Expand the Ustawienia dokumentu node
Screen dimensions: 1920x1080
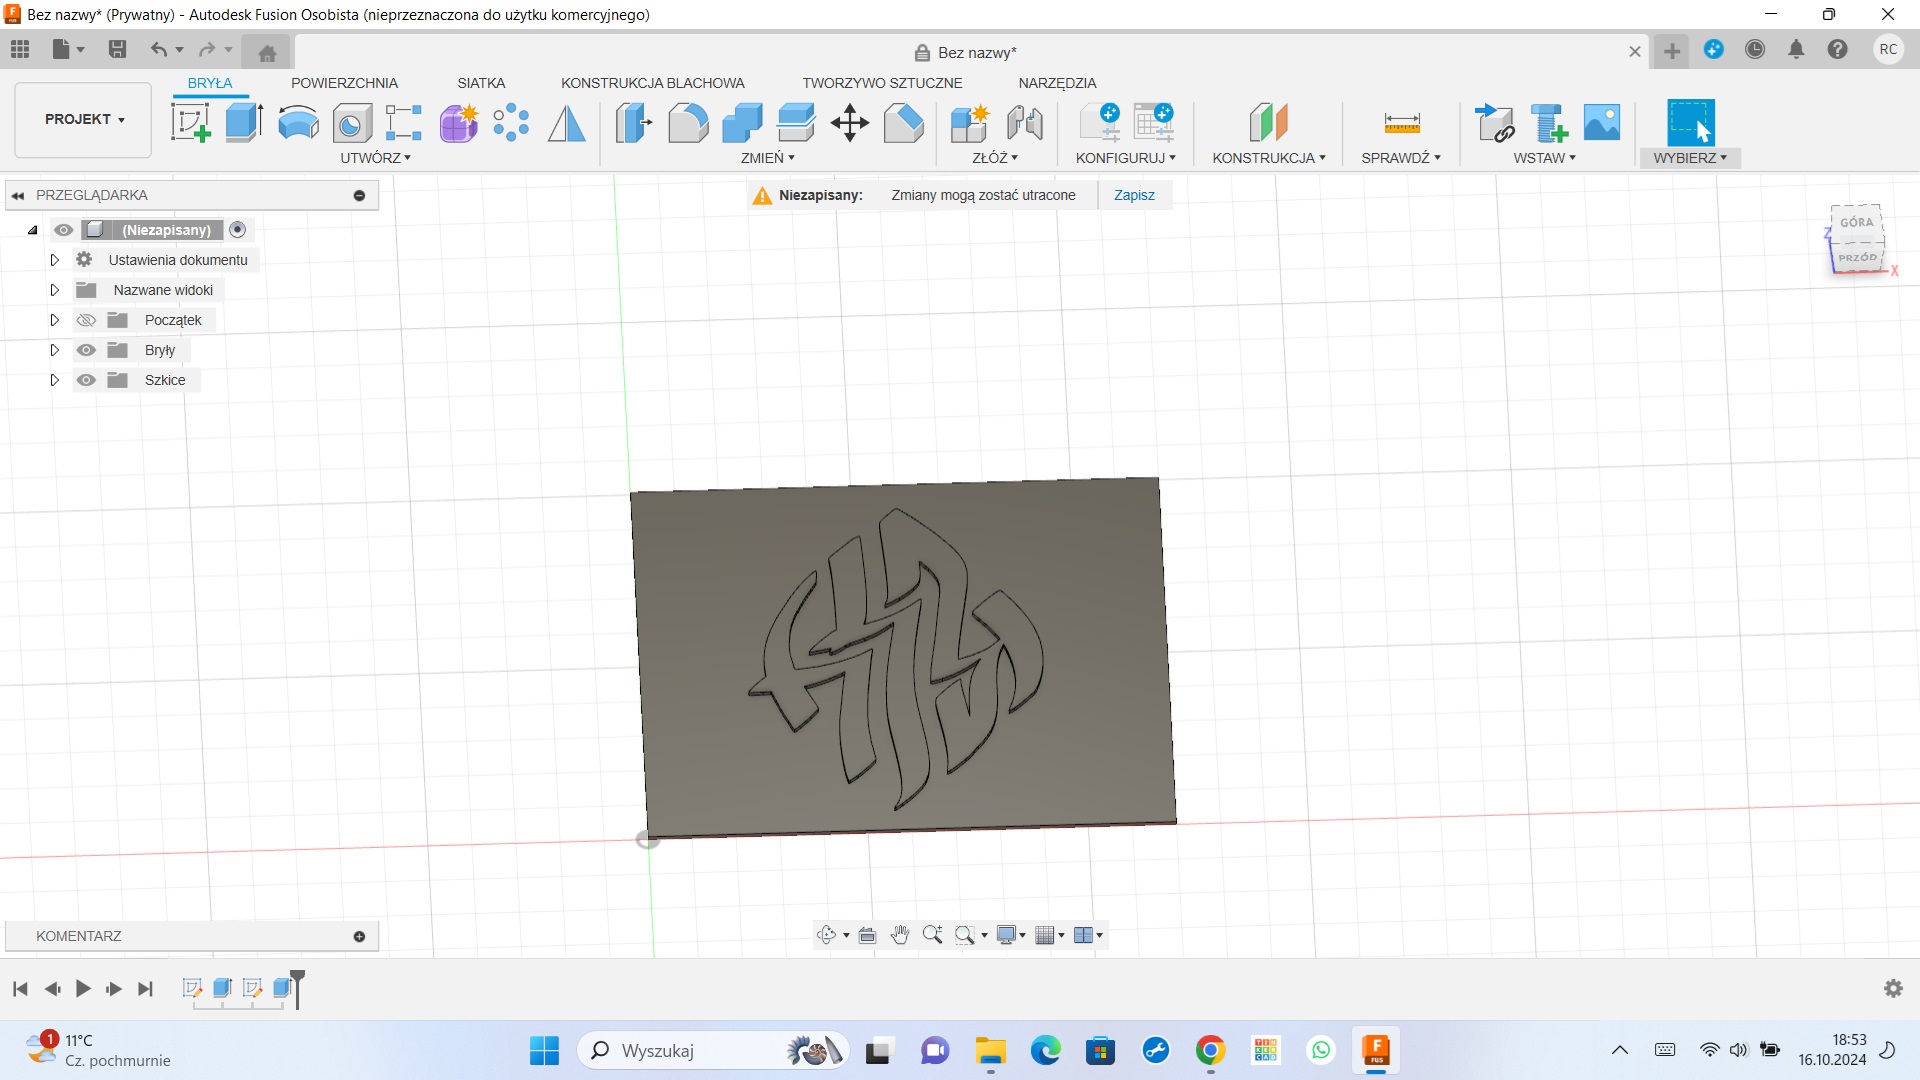[x=55, y=260]
